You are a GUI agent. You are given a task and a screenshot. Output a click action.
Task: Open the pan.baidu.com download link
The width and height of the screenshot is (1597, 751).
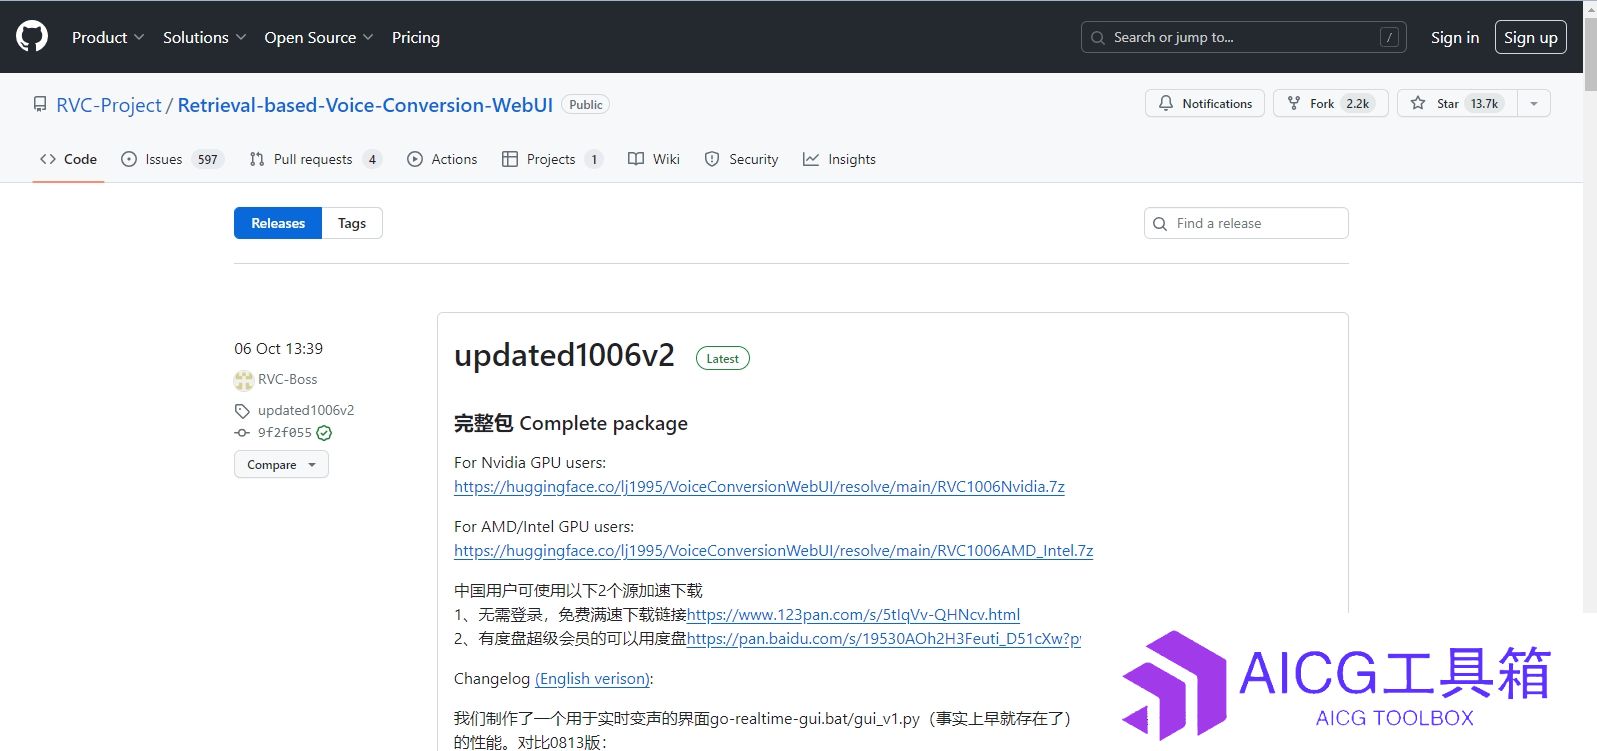tap(884, 639)
